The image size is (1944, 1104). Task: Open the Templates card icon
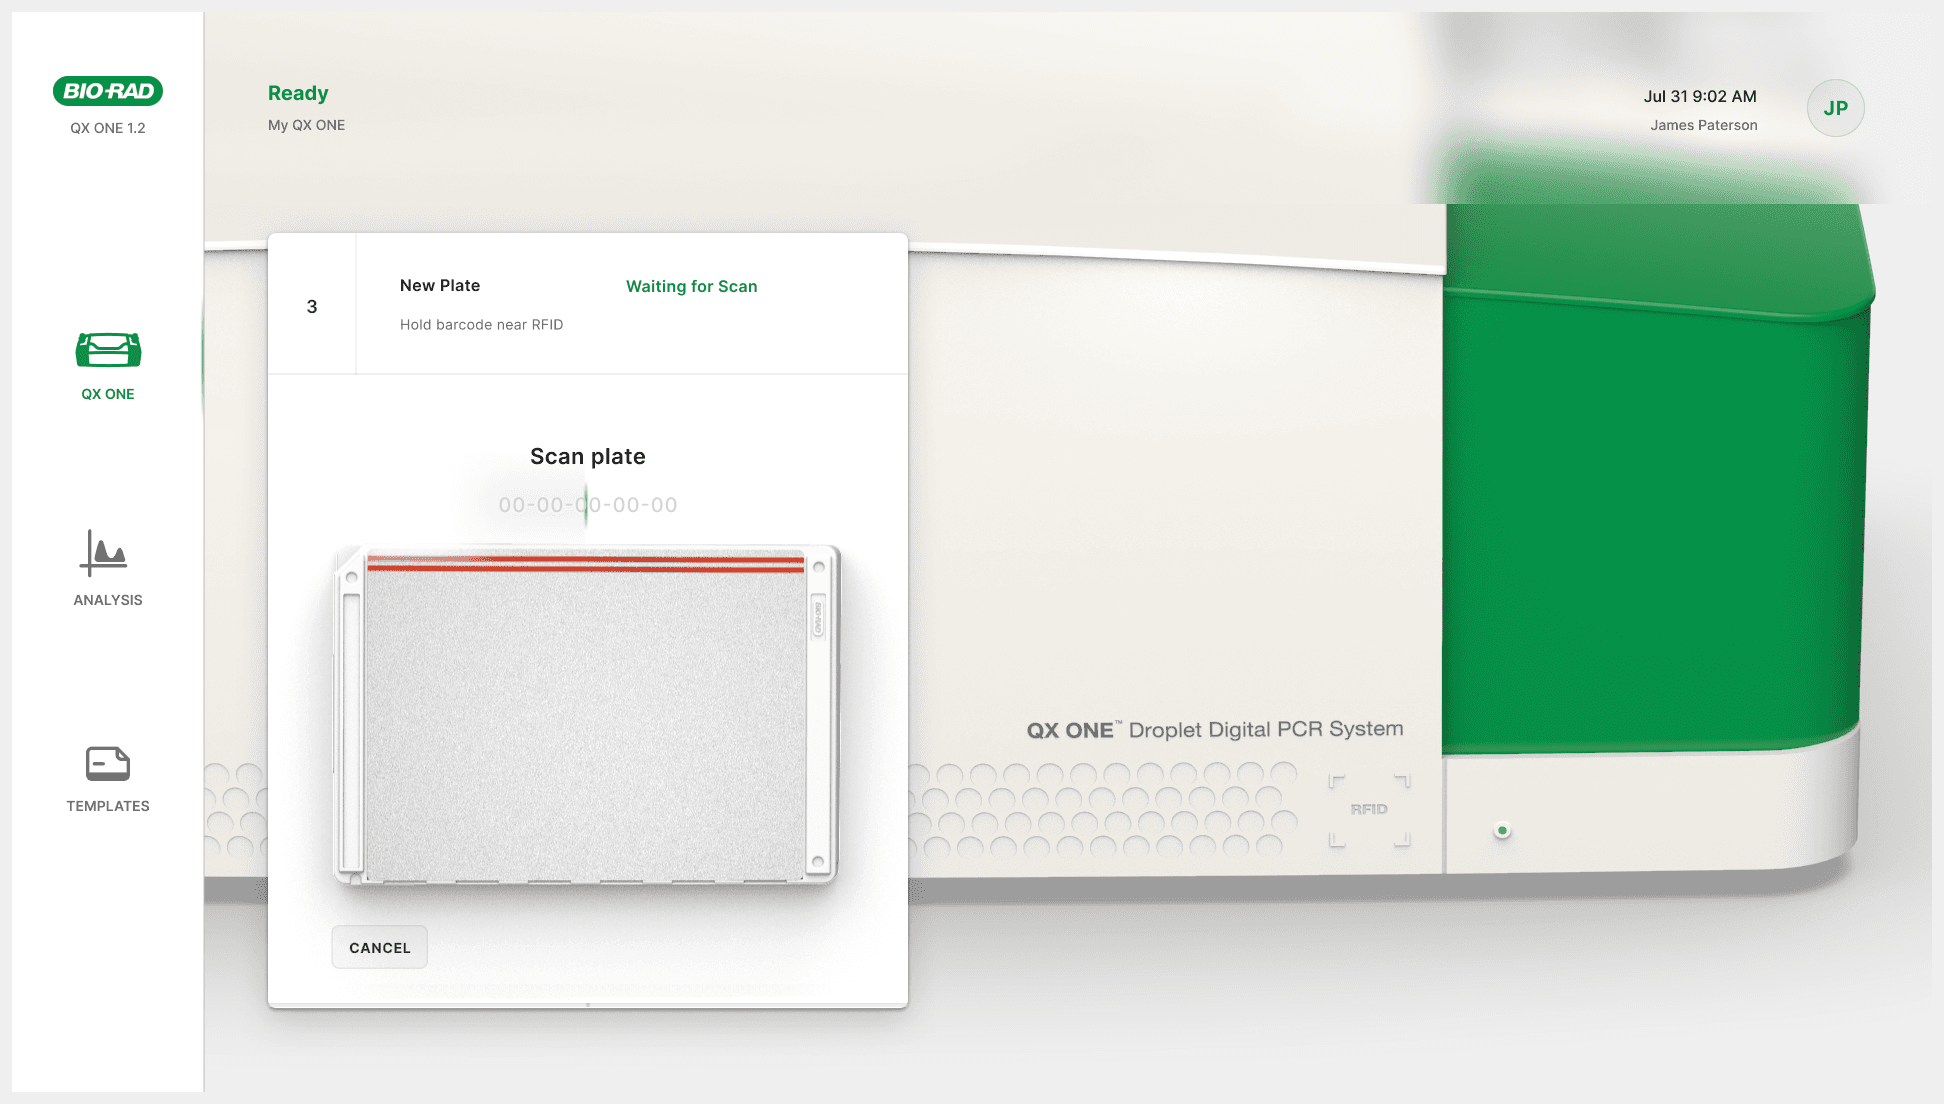pyautogui.click(x=108, y=764)
